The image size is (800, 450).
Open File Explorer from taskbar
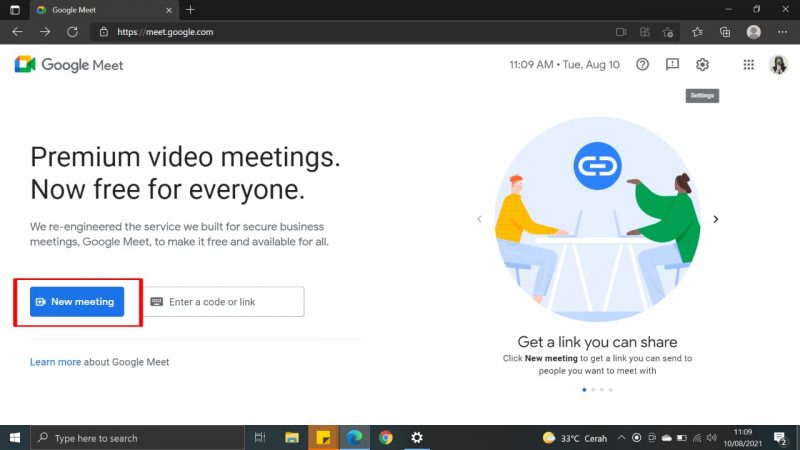(292, 438)
